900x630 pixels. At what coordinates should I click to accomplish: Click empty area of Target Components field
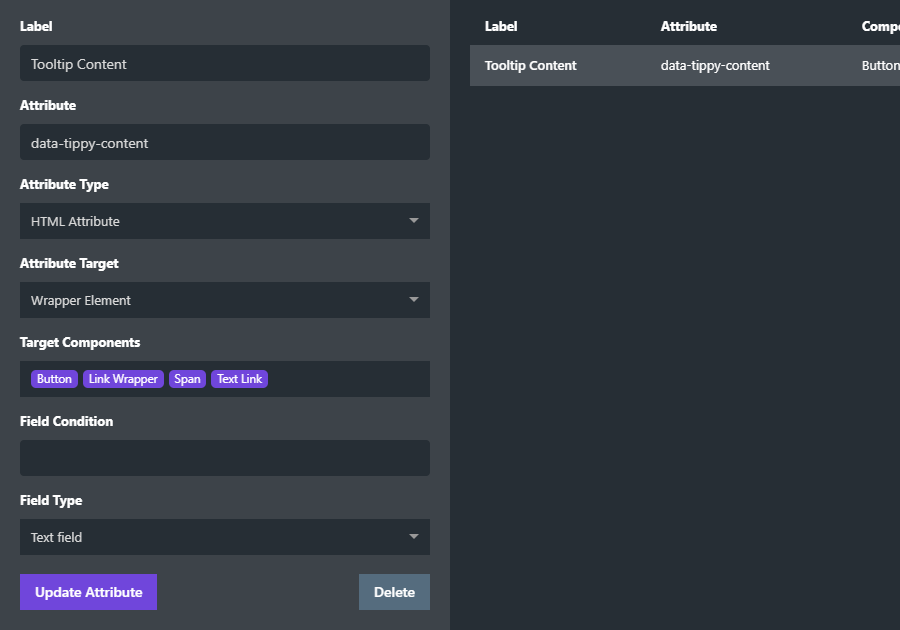348,379
